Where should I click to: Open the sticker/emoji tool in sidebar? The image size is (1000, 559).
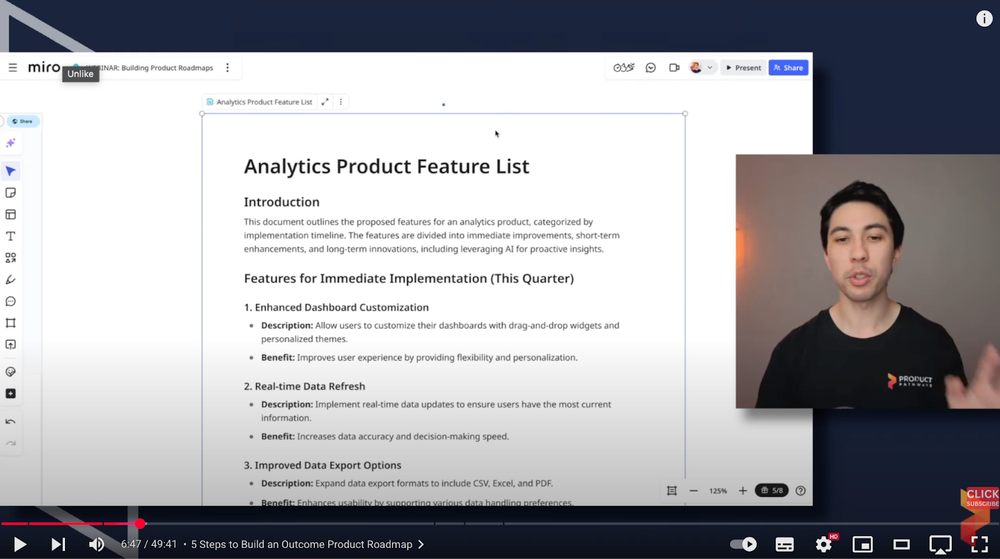point(11,372)
